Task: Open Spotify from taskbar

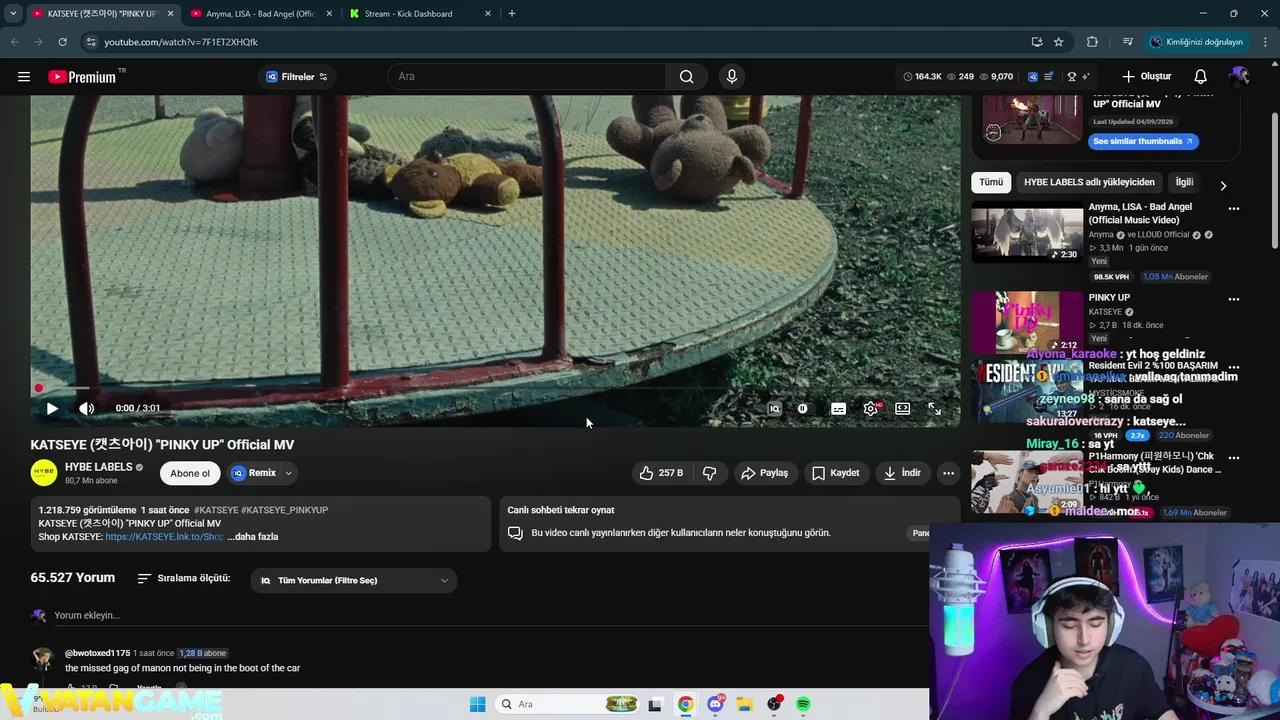Action: pos(803,704)
